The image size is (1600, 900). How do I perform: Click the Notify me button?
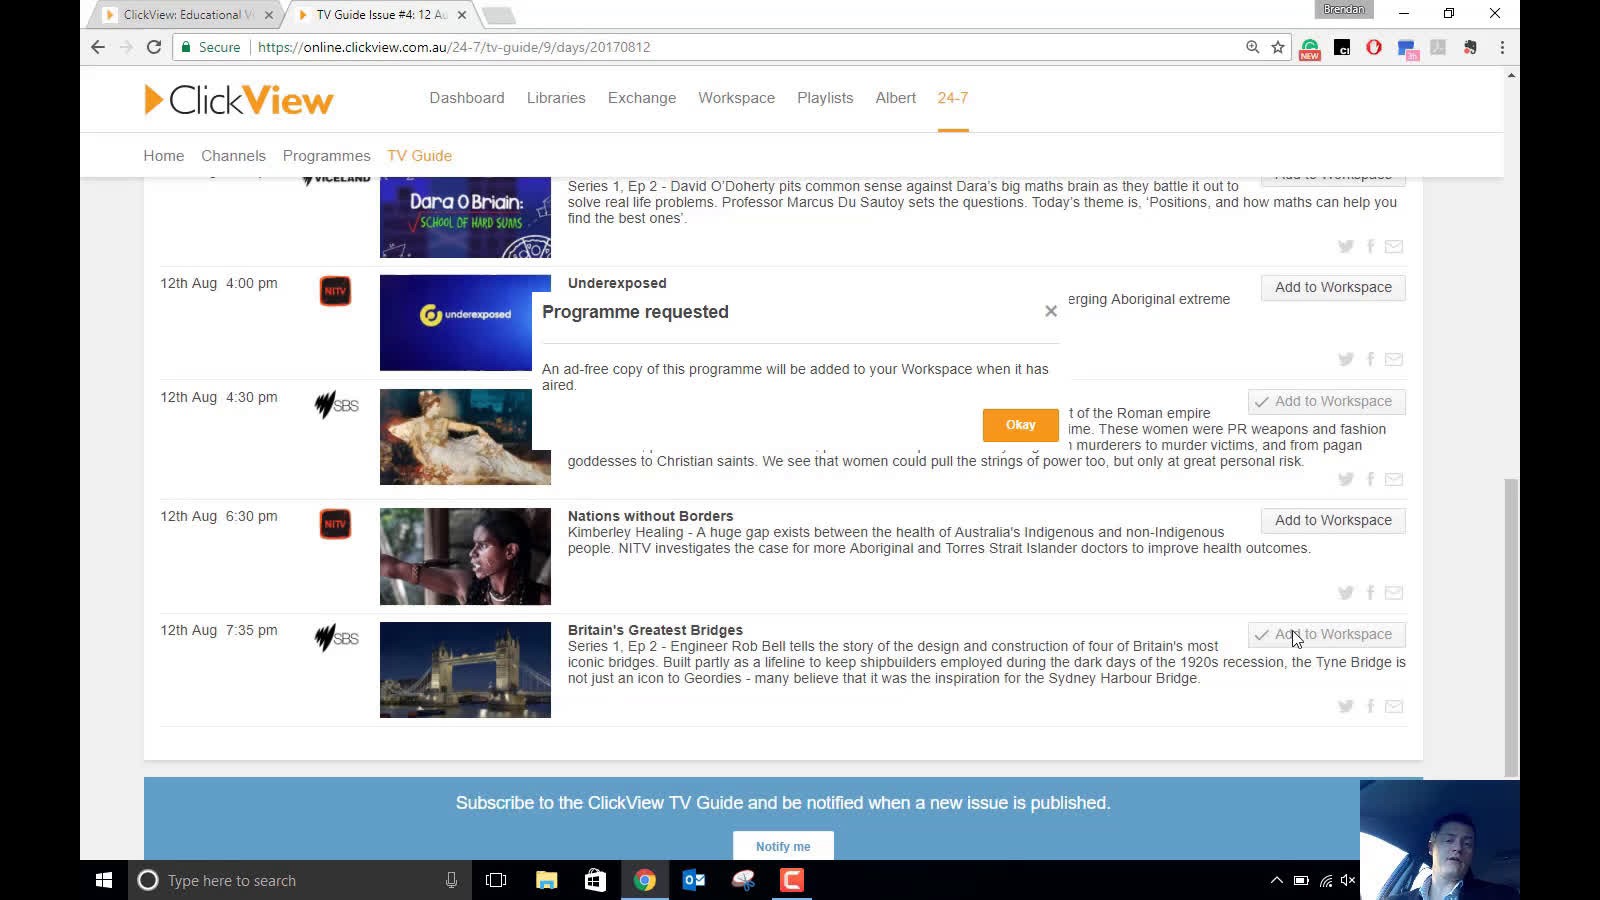(x=783, y=846)
